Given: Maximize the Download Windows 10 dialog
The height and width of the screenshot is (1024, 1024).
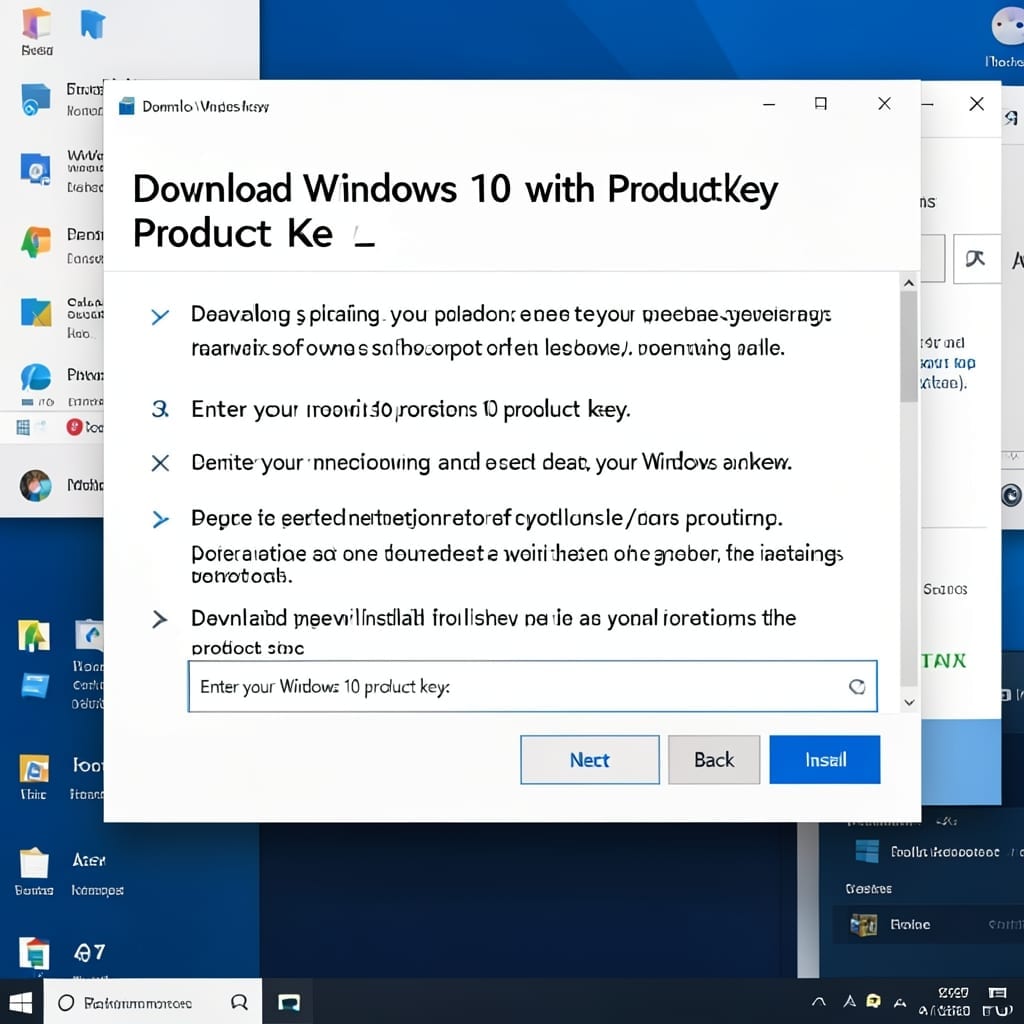Looking at the screenshot, I should click(821, 104).
